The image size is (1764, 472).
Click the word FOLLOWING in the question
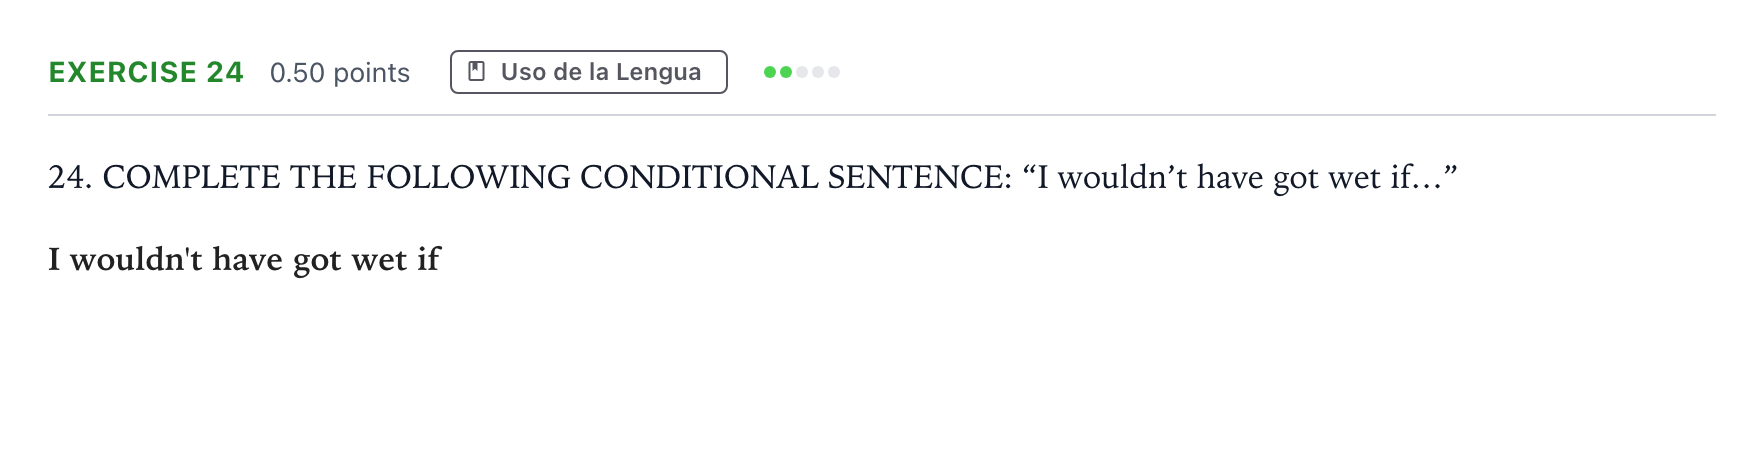(x=468, y=177)
